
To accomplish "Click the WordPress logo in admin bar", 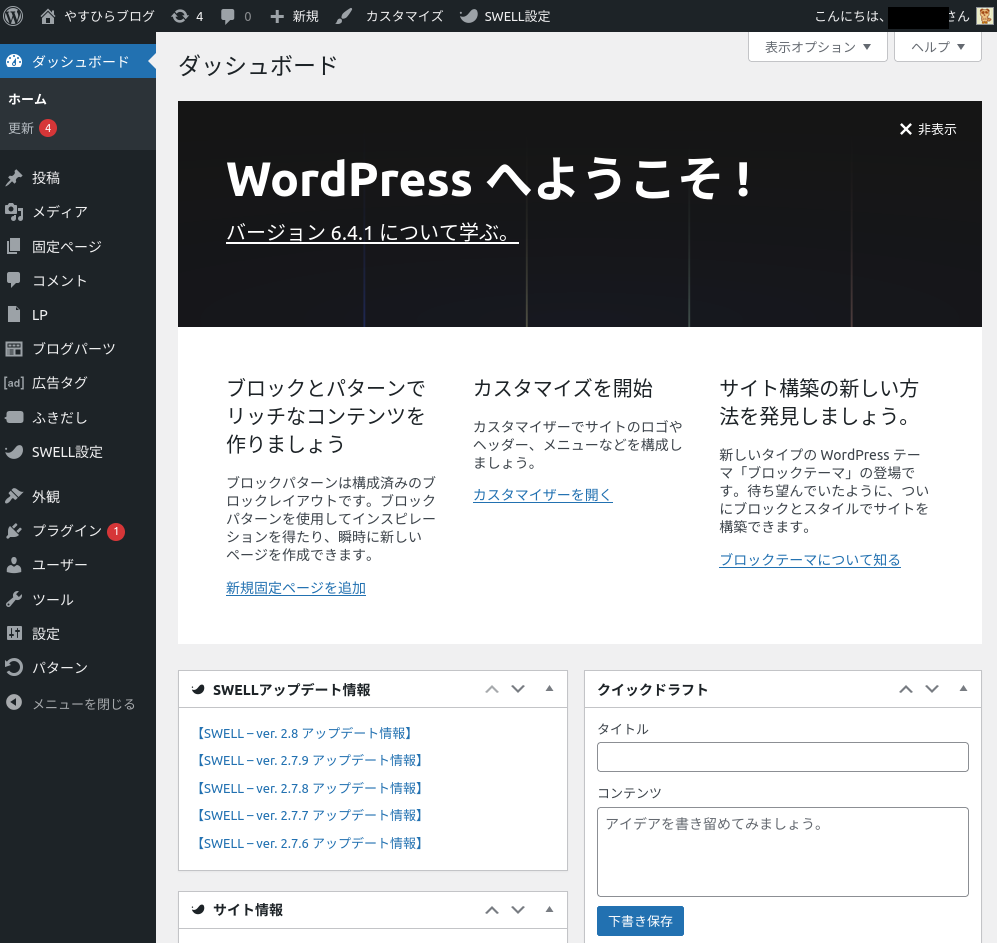I will [x=14, y=16].
